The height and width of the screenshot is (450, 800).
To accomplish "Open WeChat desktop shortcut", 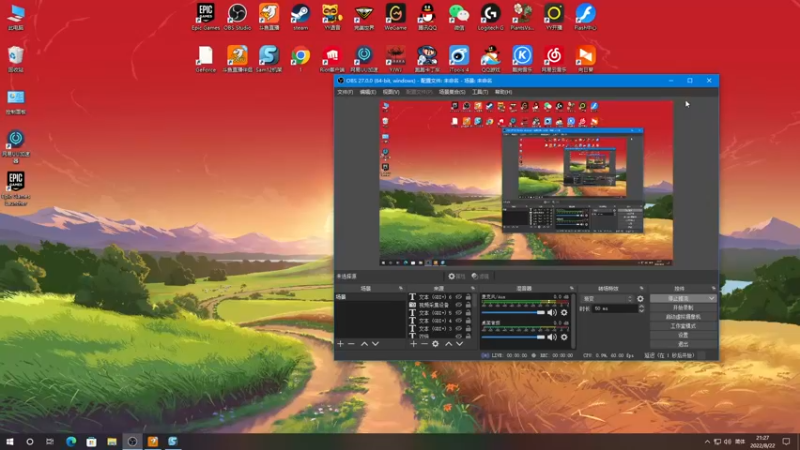I will [x=459, y=17].
